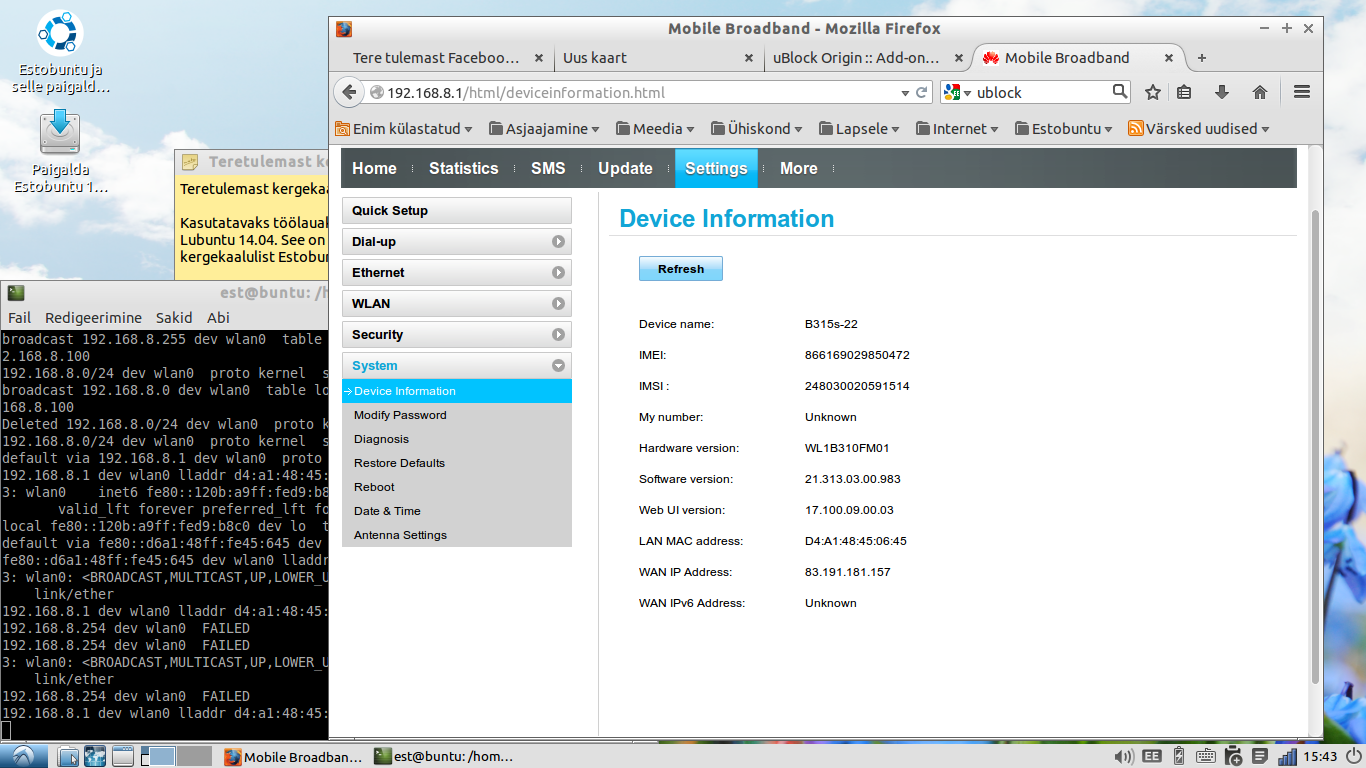
Task: Open the Estobuntu desktop shortcut icon
Action: point(60,52)
